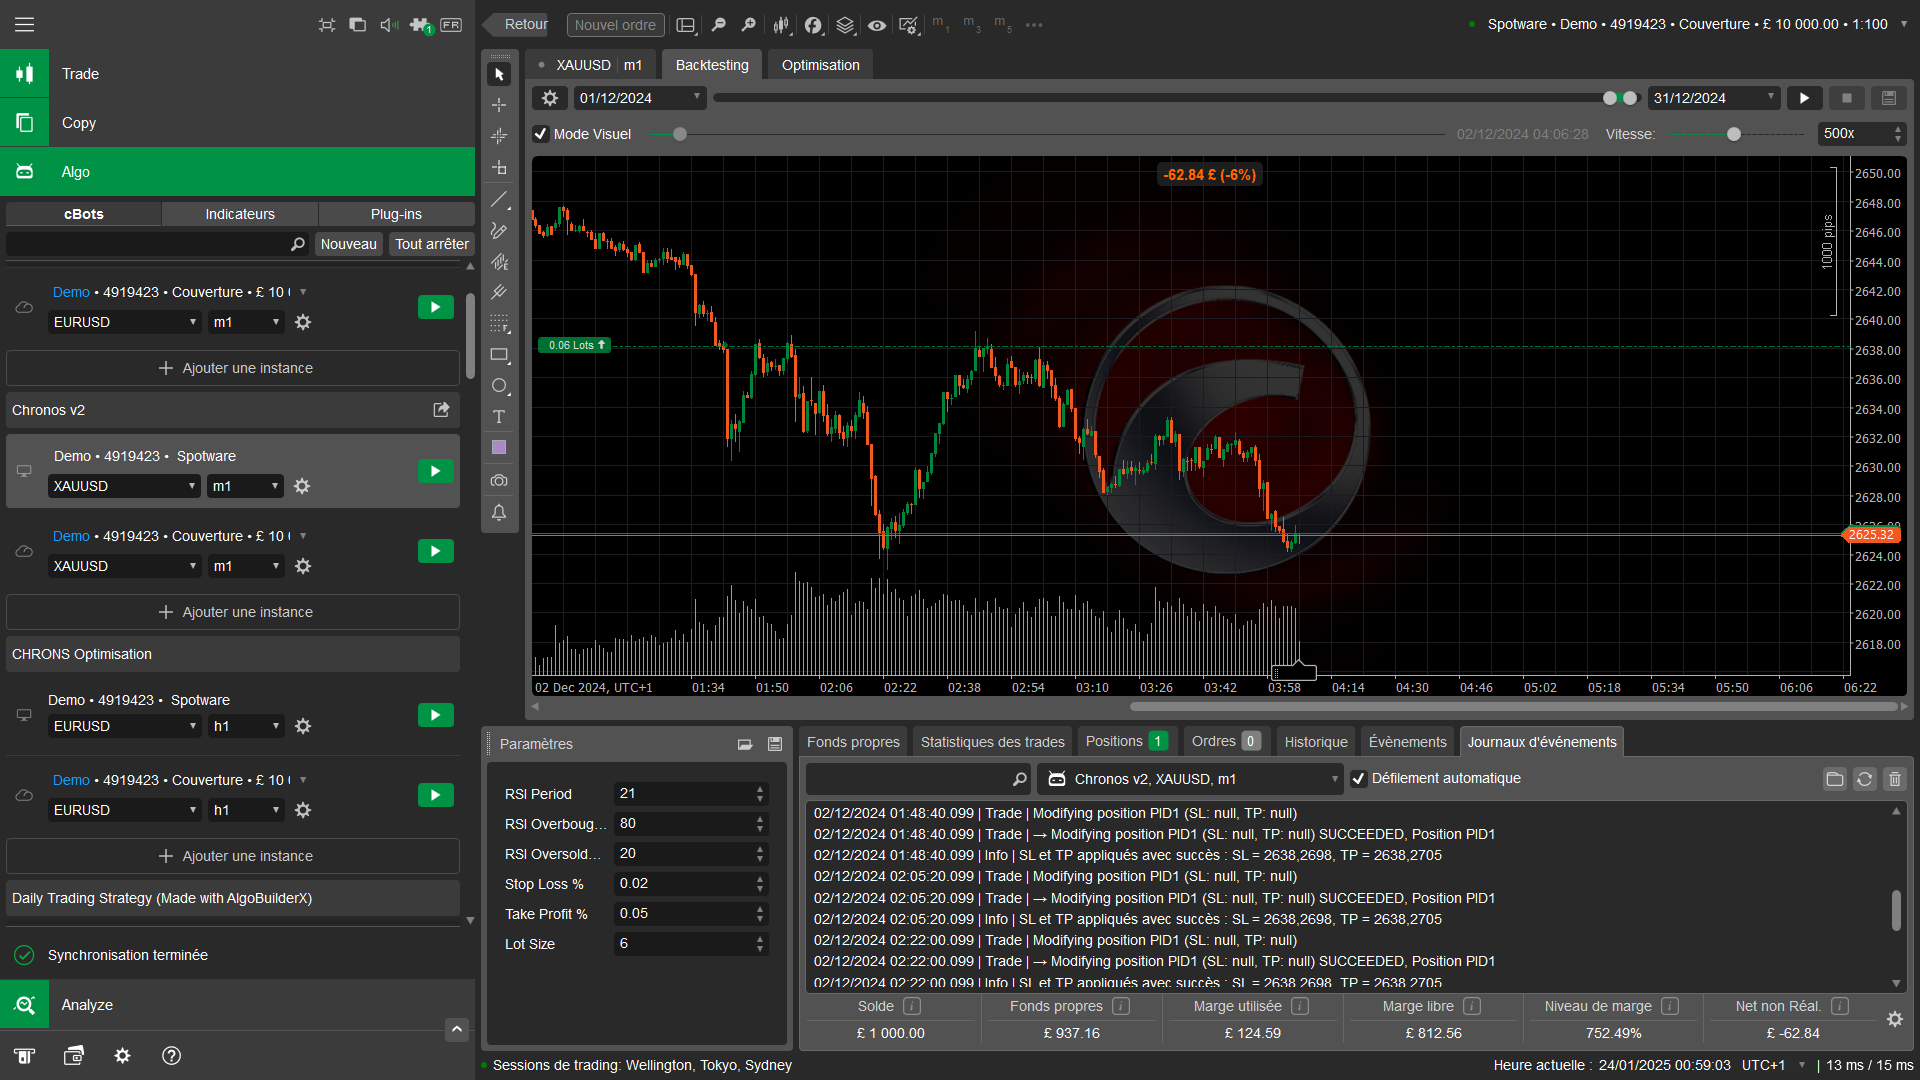1920x1080 pixels.
Task: Start the backtest with play button
Action: click(1804, 98)
